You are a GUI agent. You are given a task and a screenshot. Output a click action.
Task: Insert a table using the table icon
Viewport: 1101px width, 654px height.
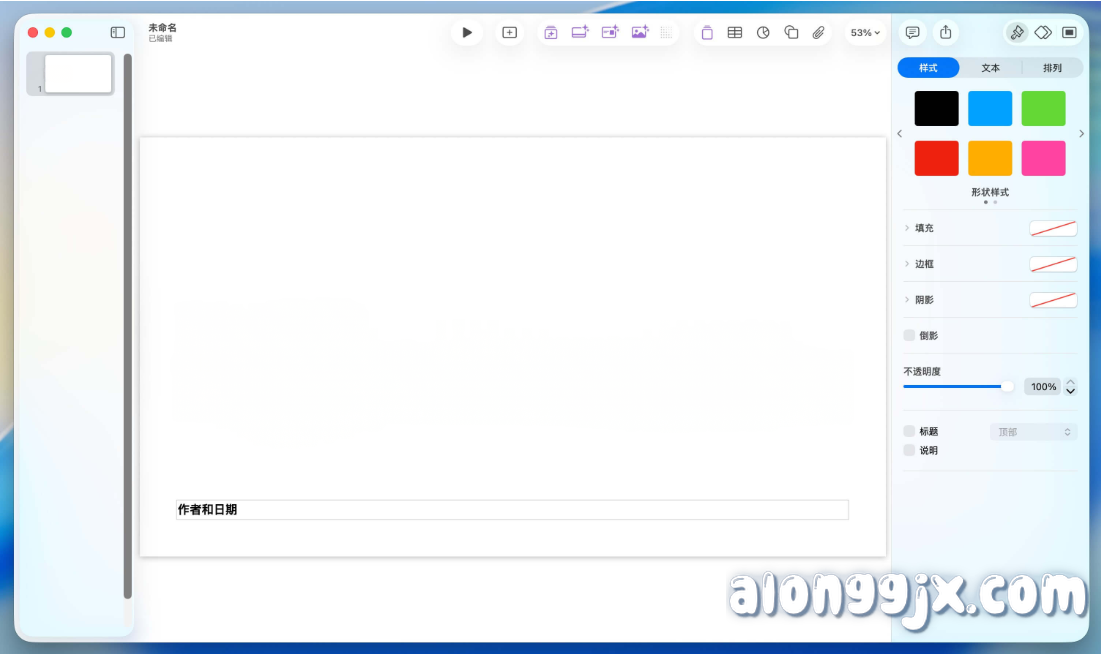tap(734, 32)
